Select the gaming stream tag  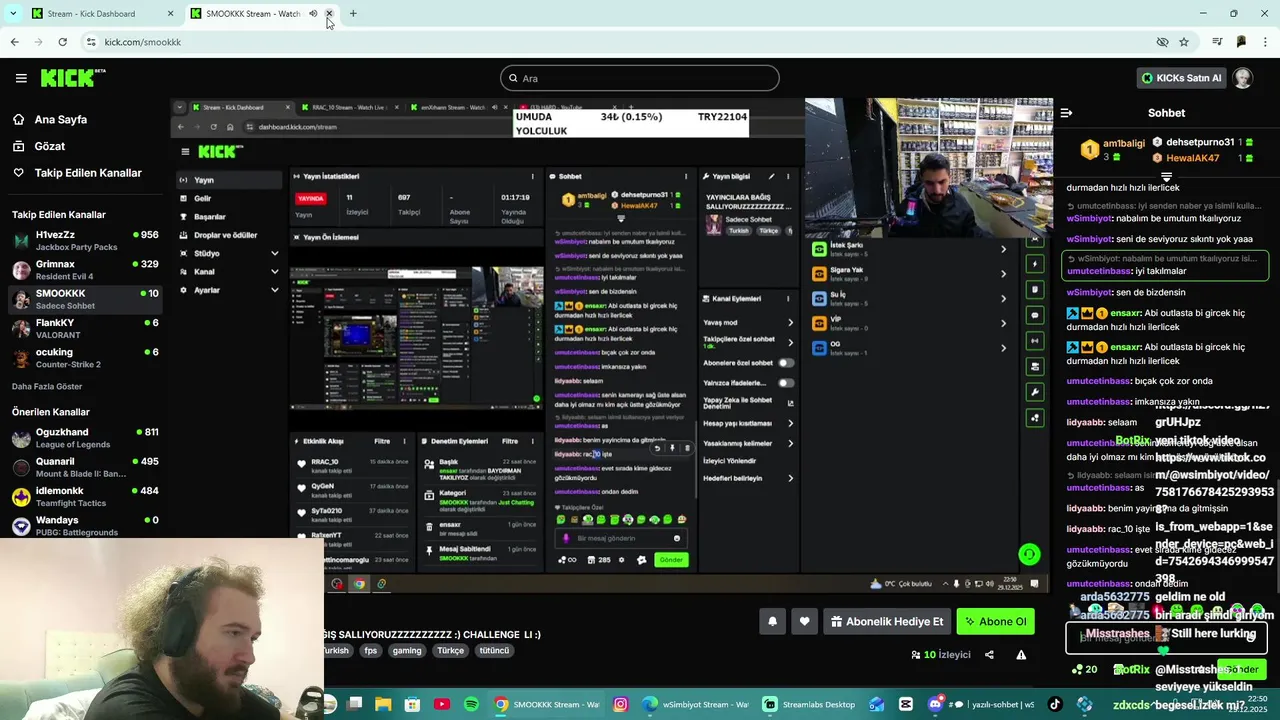(407, 650)
